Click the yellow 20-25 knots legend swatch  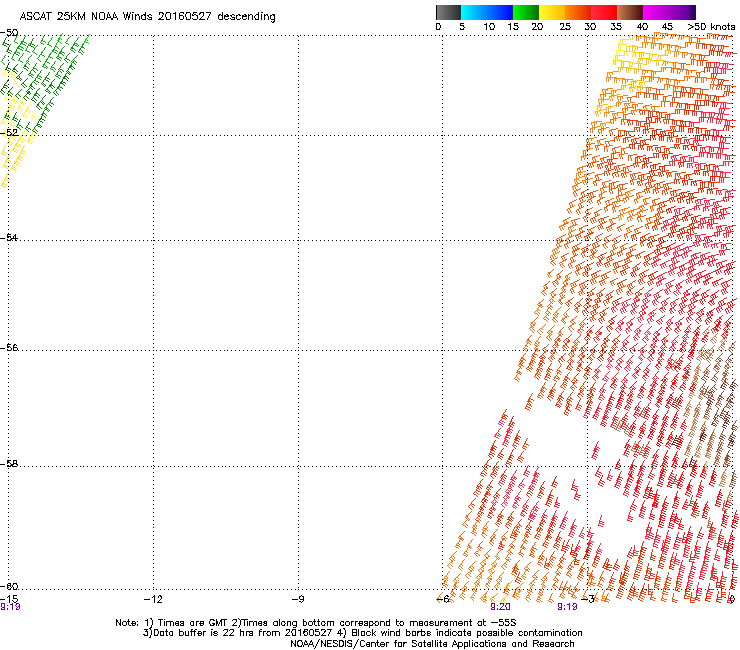click(552, 12)
